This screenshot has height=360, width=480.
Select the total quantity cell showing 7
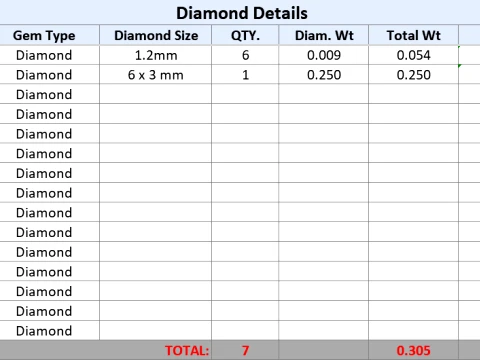pos(245,350)
